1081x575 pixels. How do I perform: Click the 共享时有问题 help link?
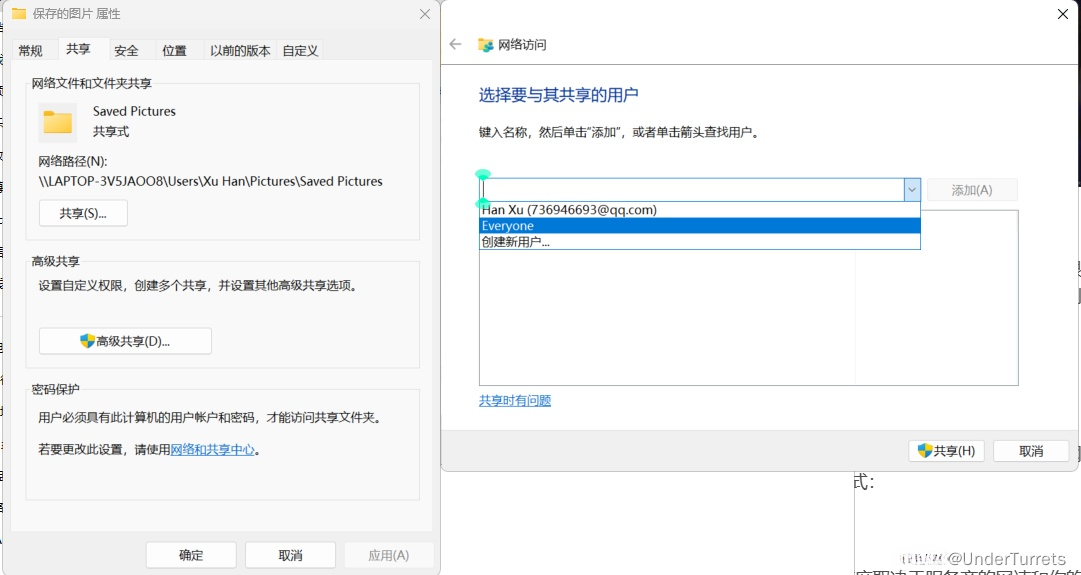515,401
